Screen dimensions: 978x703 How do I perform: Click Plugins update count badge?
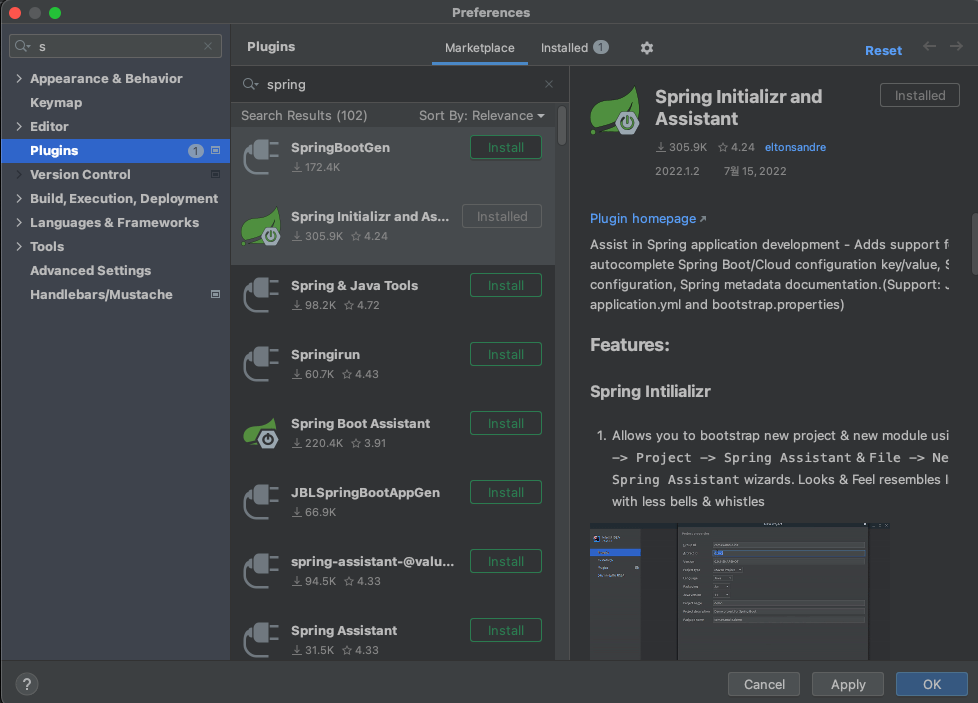coord(195,151)
